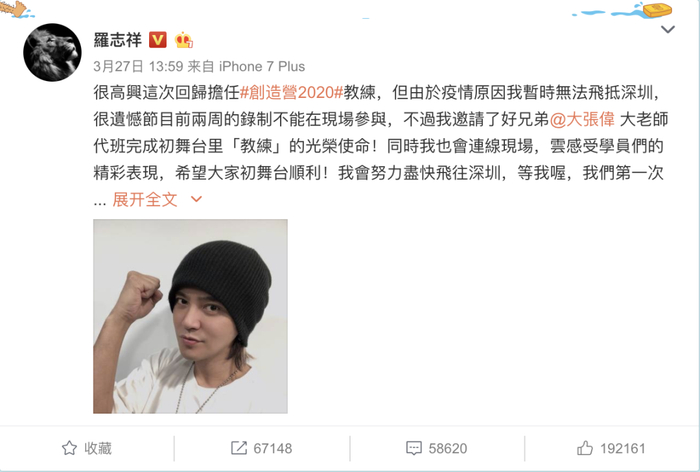700x472 pixels.
Task: Open comments count 58620
Action: pos(448,448)
